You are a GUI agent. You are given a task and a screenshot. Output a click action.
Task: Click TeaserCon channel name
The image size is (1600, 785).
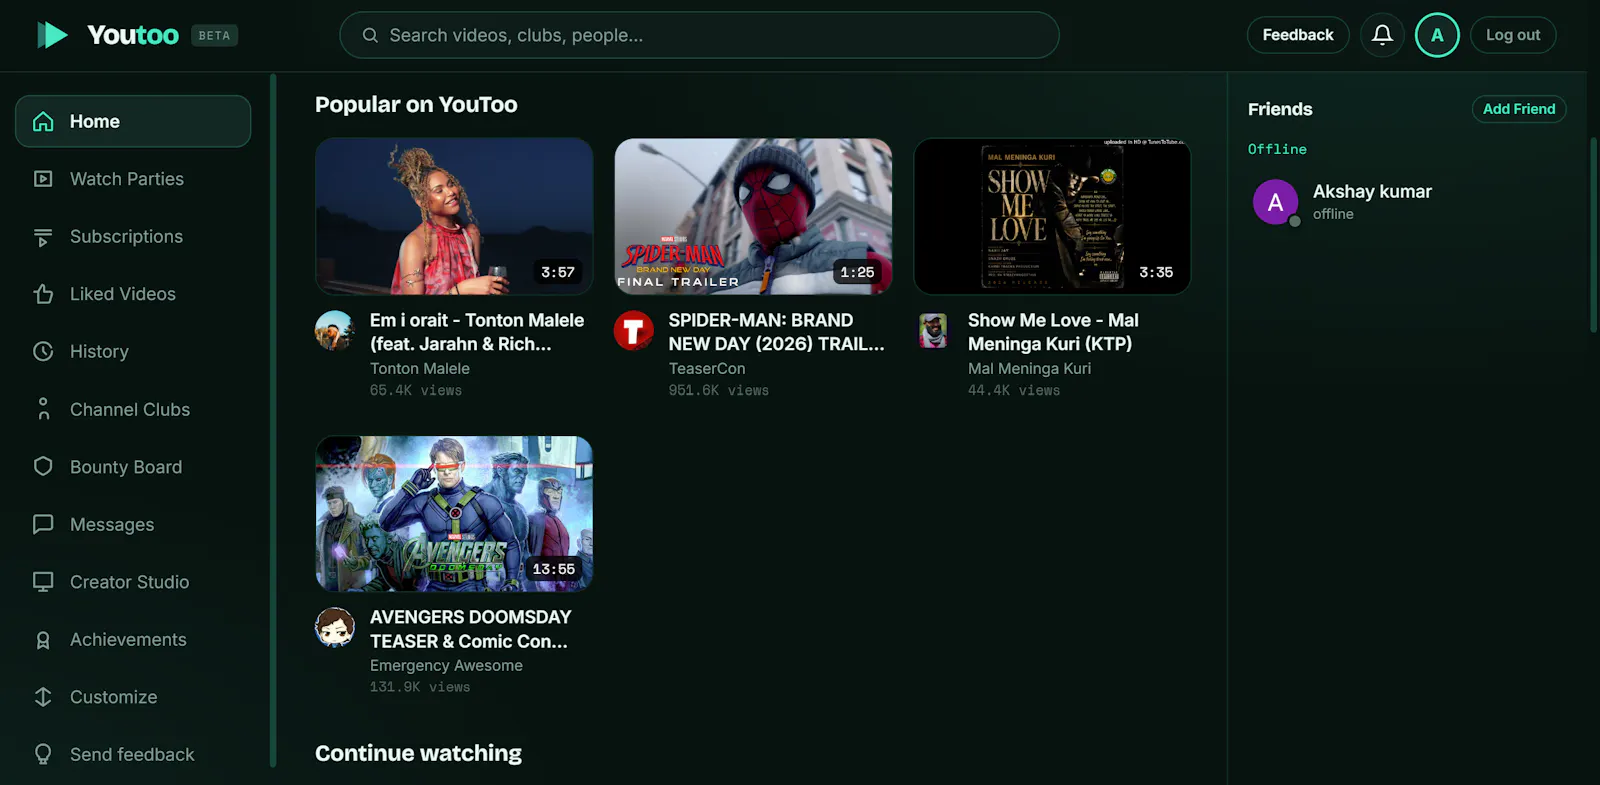(x=707, y=369)
